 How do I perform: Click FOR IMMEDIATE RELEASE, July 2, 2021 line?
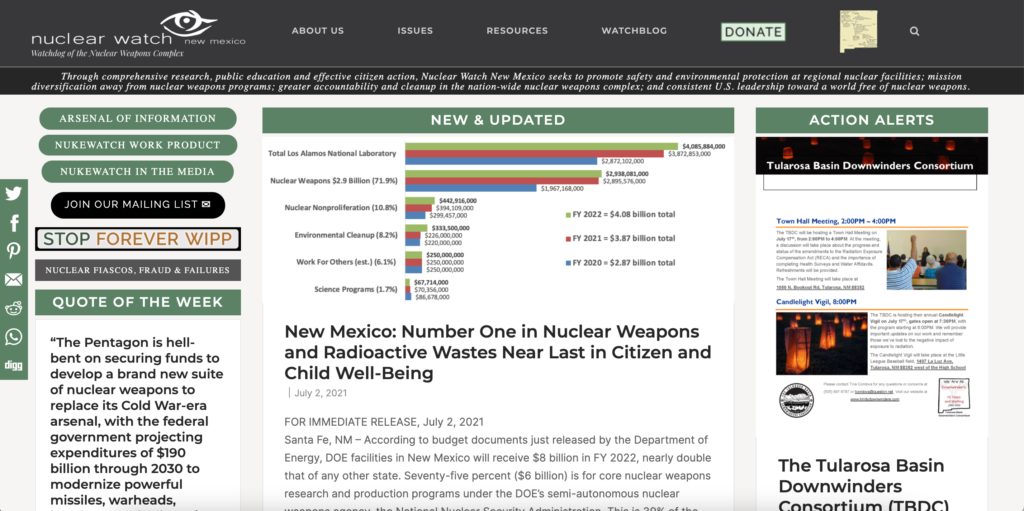[384, 421]
